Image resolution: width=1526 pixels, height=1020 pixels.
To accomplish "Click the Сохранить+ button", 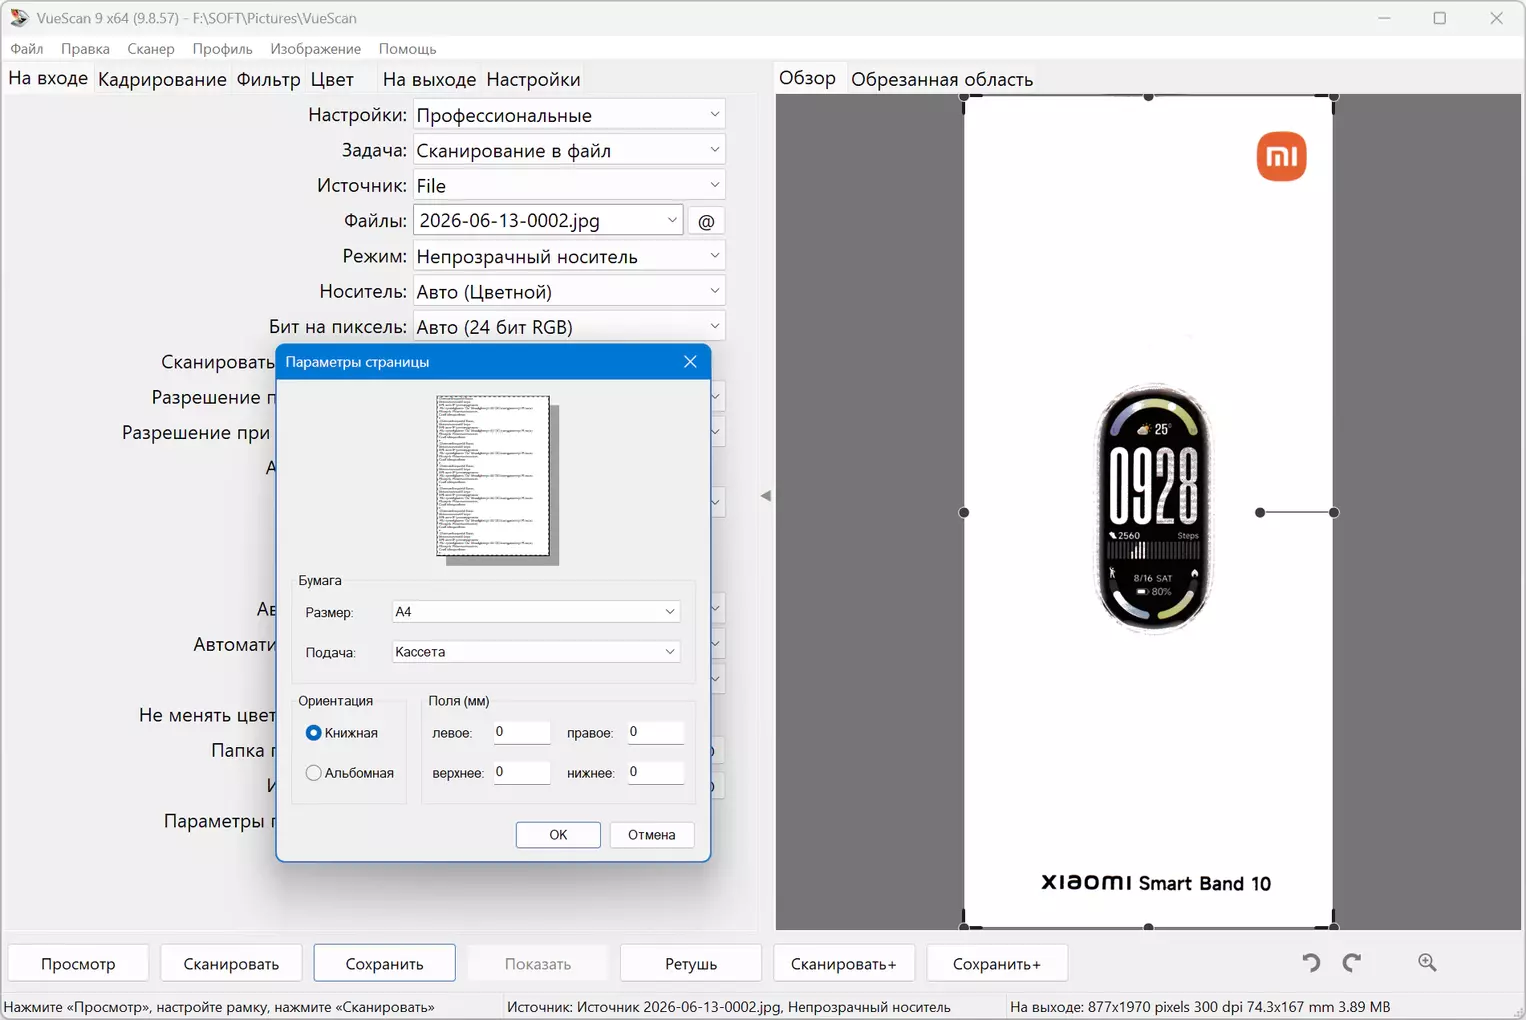I will coord(997,963).
